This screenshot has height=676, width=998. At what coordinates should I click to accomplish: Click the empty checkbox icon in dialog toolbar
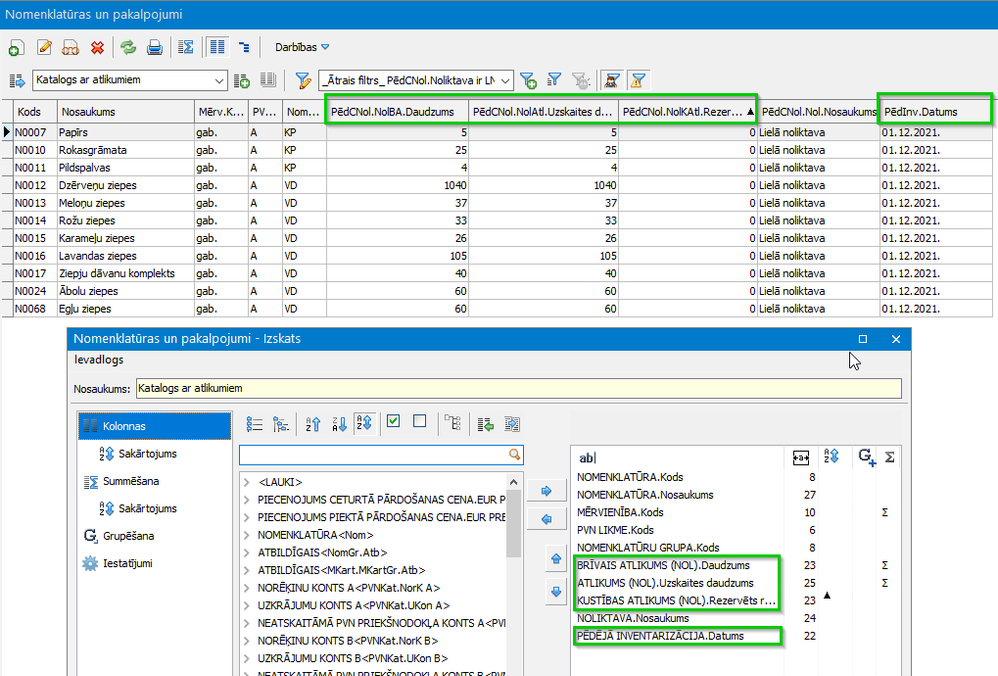(x=419, y=423)
